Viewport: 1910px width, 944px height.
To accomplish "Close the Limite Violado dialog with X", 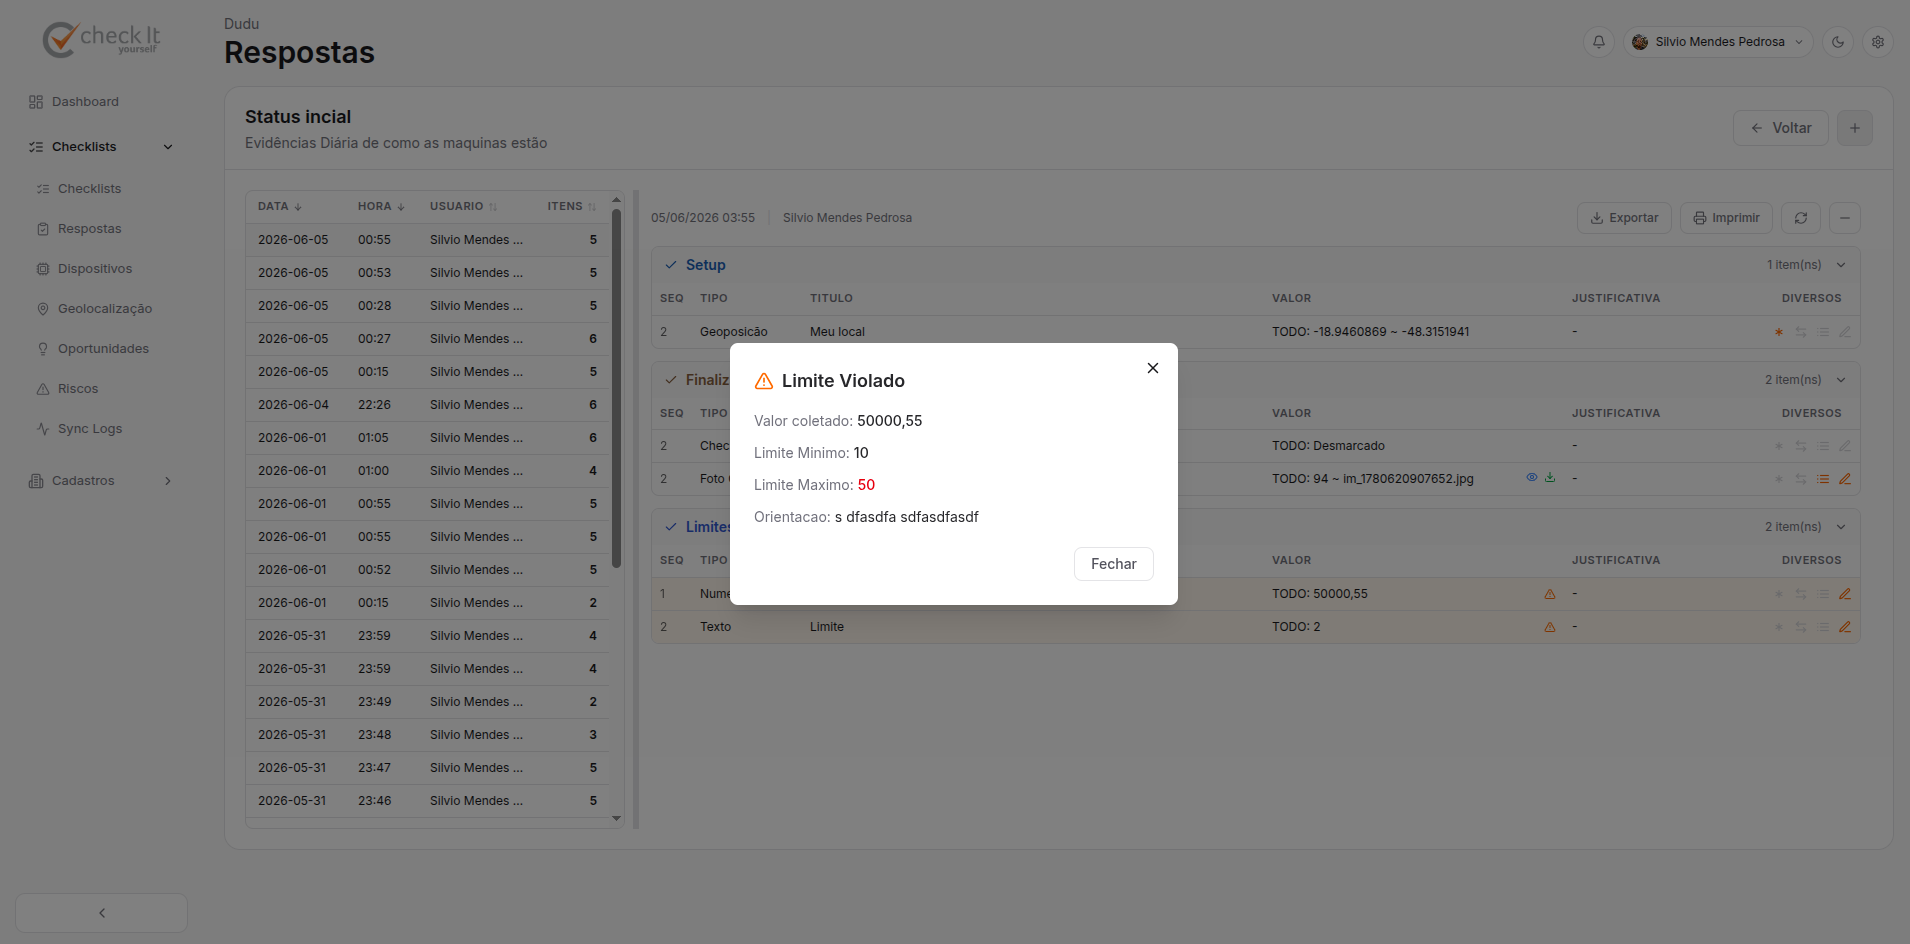I will [1153, 368].
